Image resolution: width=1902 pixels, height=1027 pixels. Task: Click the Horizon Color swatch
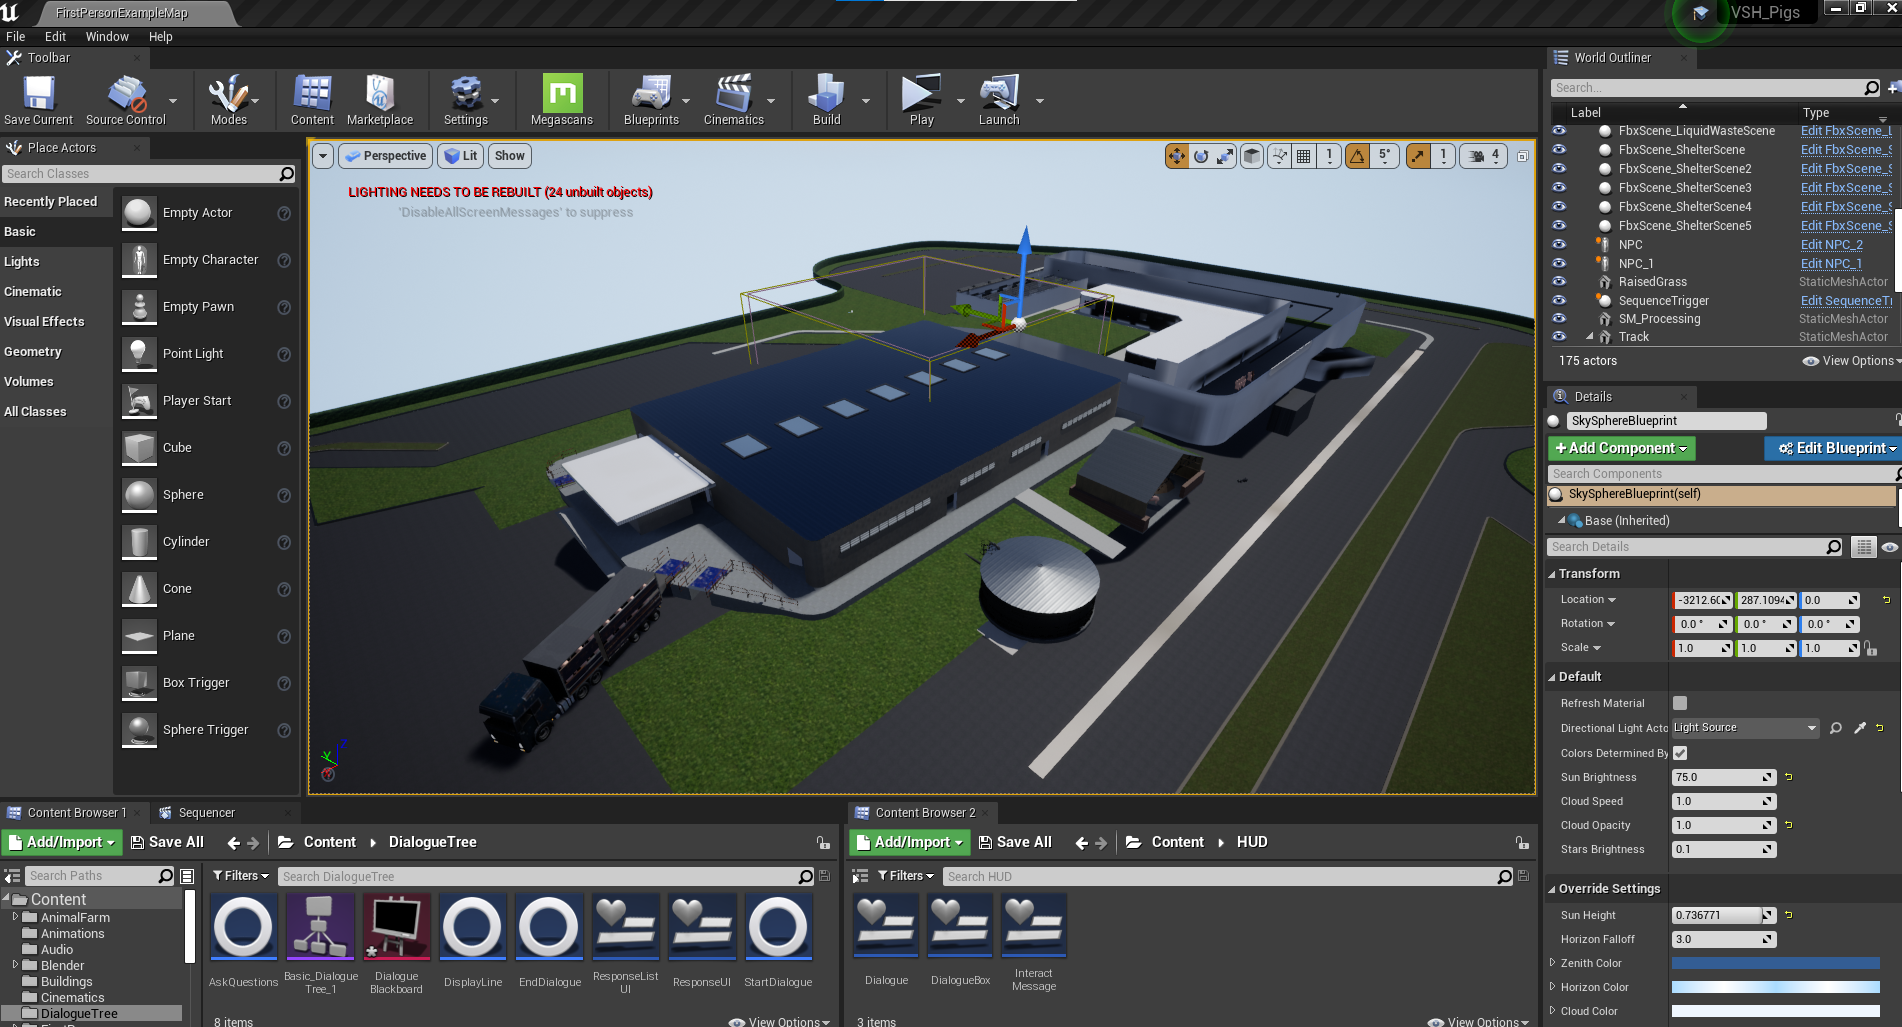point(1775,987)
